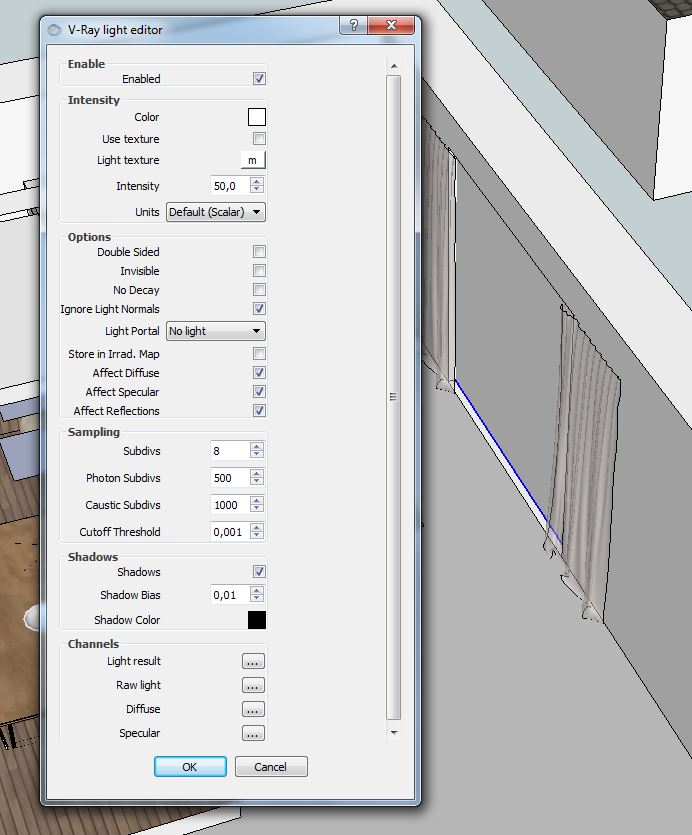The image size is (692, 835).
Task: Open Light result channel browse button
Action: pos(253,661)
